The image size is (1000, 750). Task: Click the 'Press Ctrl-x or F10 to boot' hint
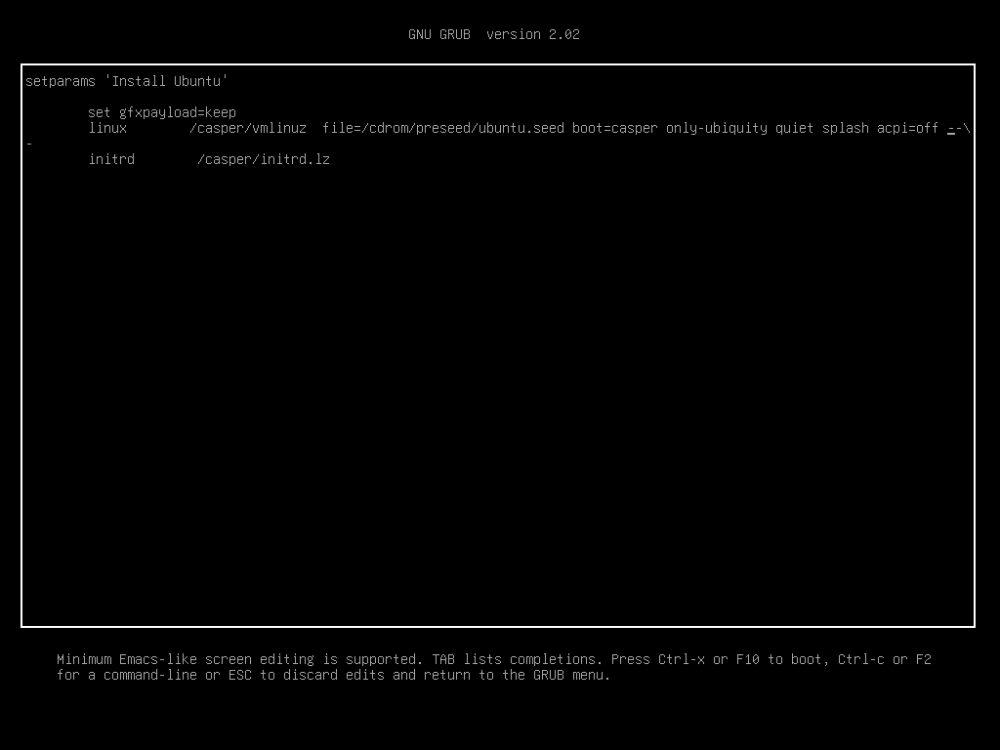[x=717, y=659]
